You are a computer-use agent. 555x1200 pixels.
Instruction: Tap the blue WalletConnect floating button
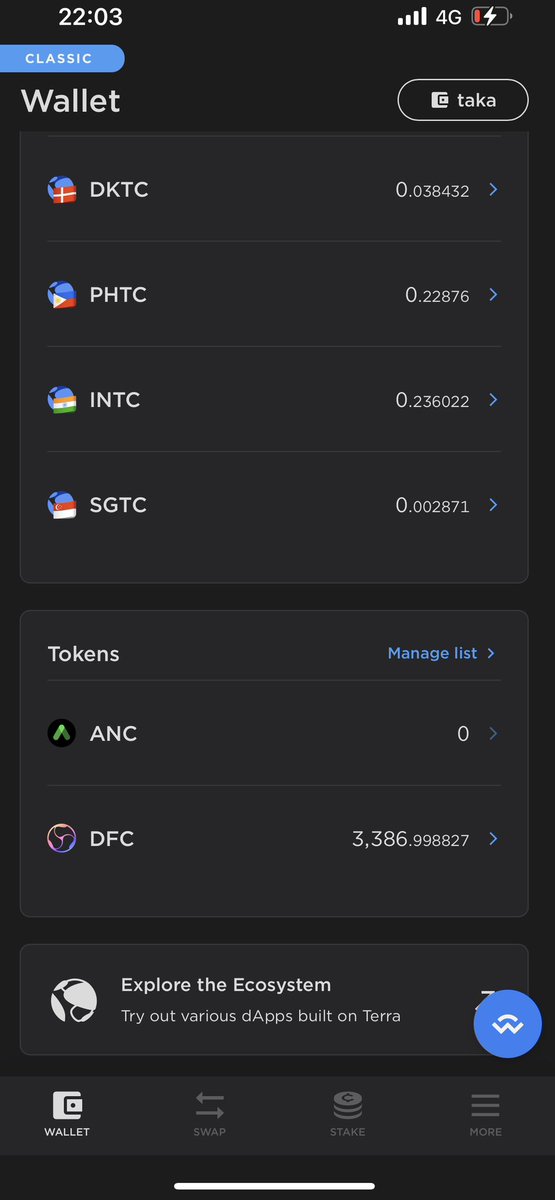(507, 1024)
